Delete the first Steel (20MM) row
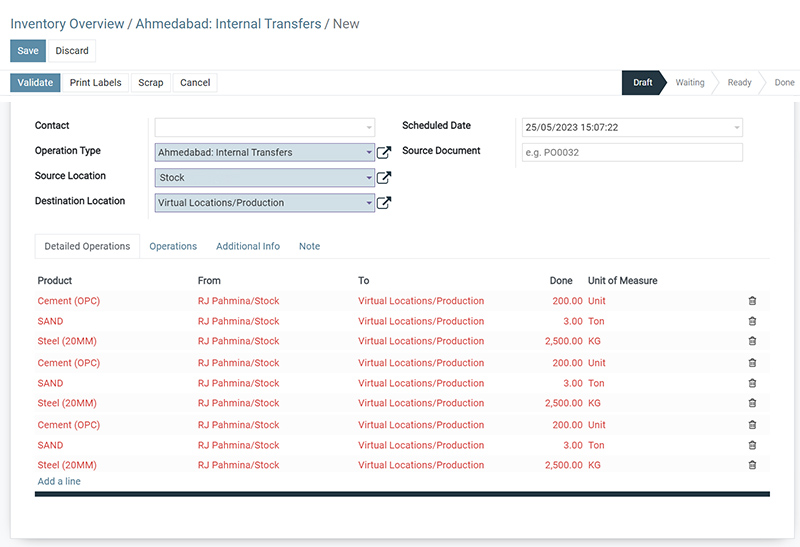800x547 pixels. click(x=752, y=341)
